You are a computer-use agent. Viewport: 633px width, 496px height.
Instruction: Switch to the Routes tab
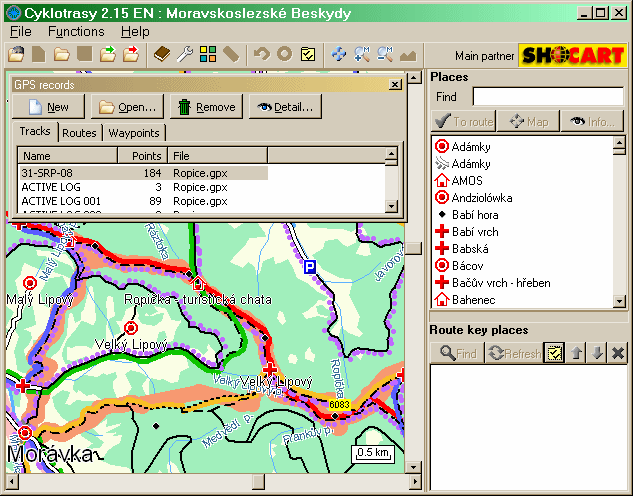[x=79, y=132]
